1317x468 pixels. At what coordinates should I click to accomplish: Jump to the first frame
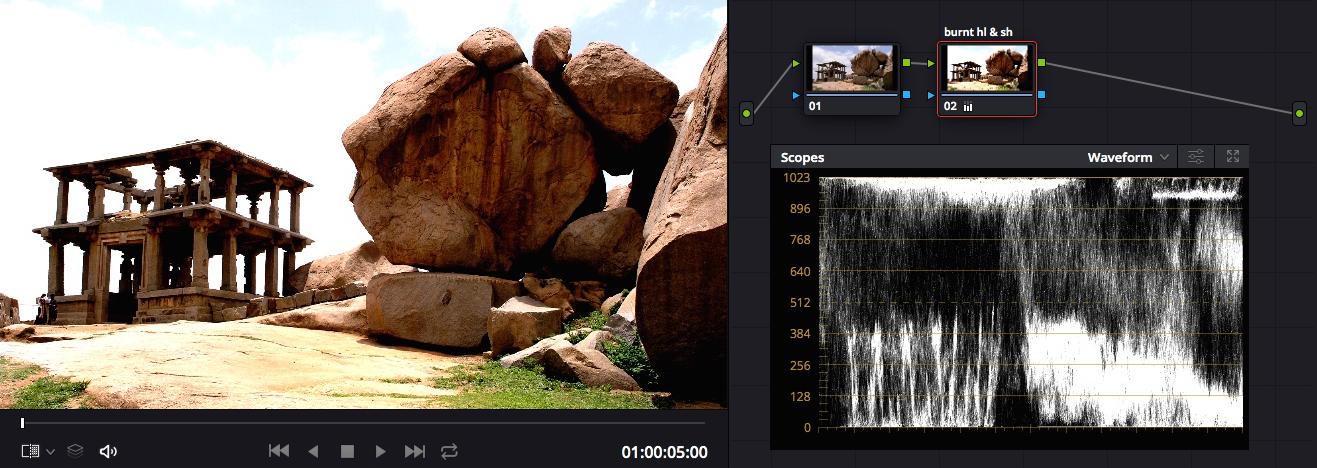coord(279,452)
